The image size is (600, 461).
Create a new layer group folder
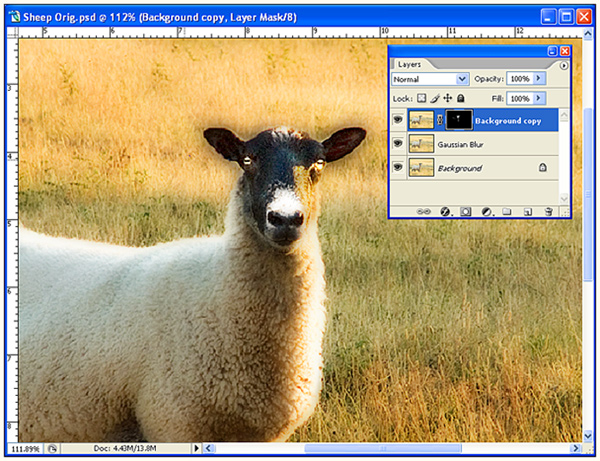coord(507,212)
